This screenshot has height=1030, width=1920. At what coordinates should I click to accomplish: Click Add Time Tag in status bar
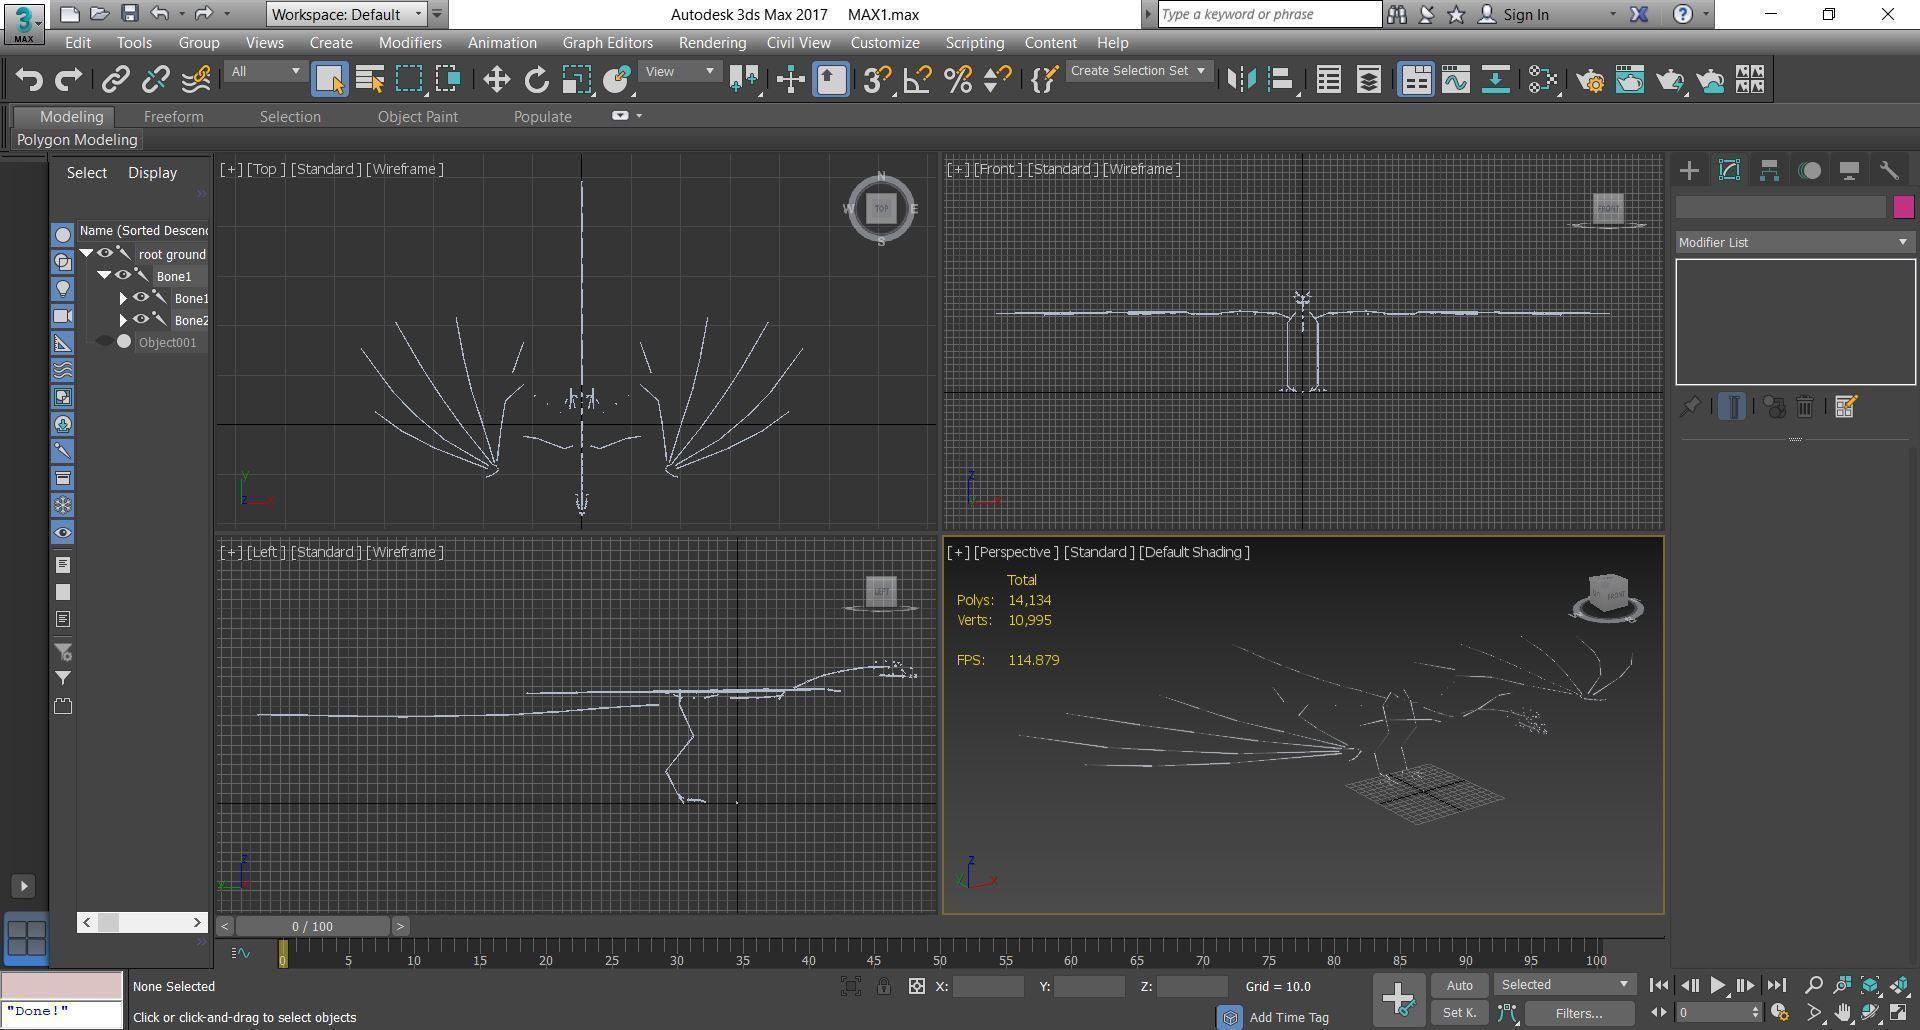point(1288,1017)
